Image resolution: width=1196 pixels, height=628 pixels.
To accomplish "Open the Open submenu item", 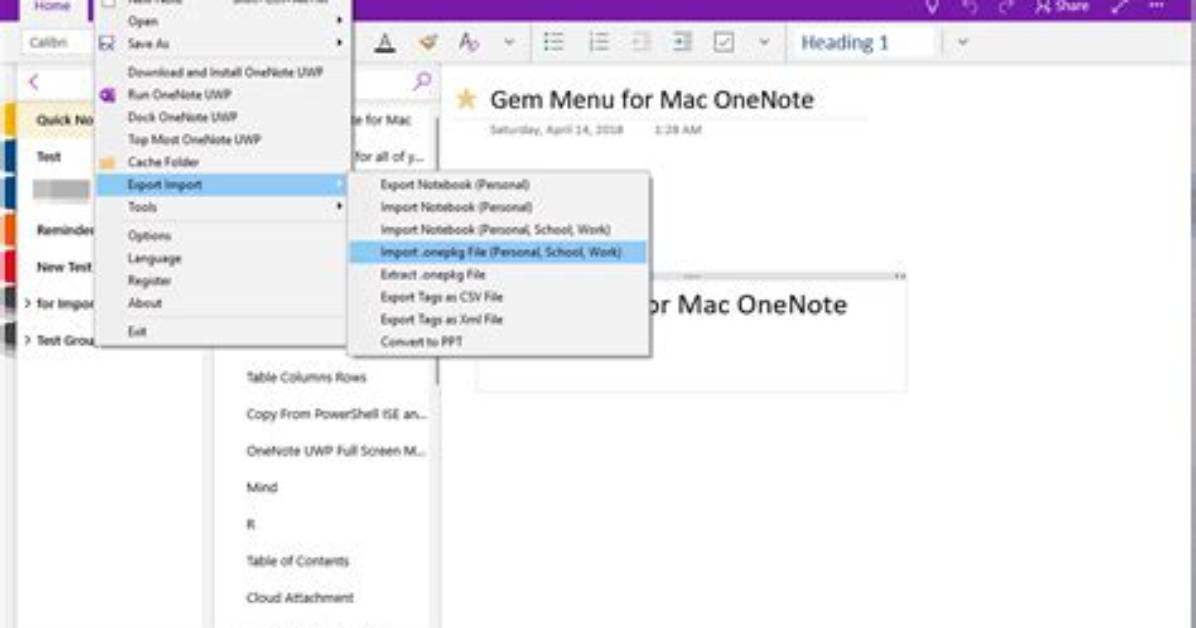I will tap(223, 21).
